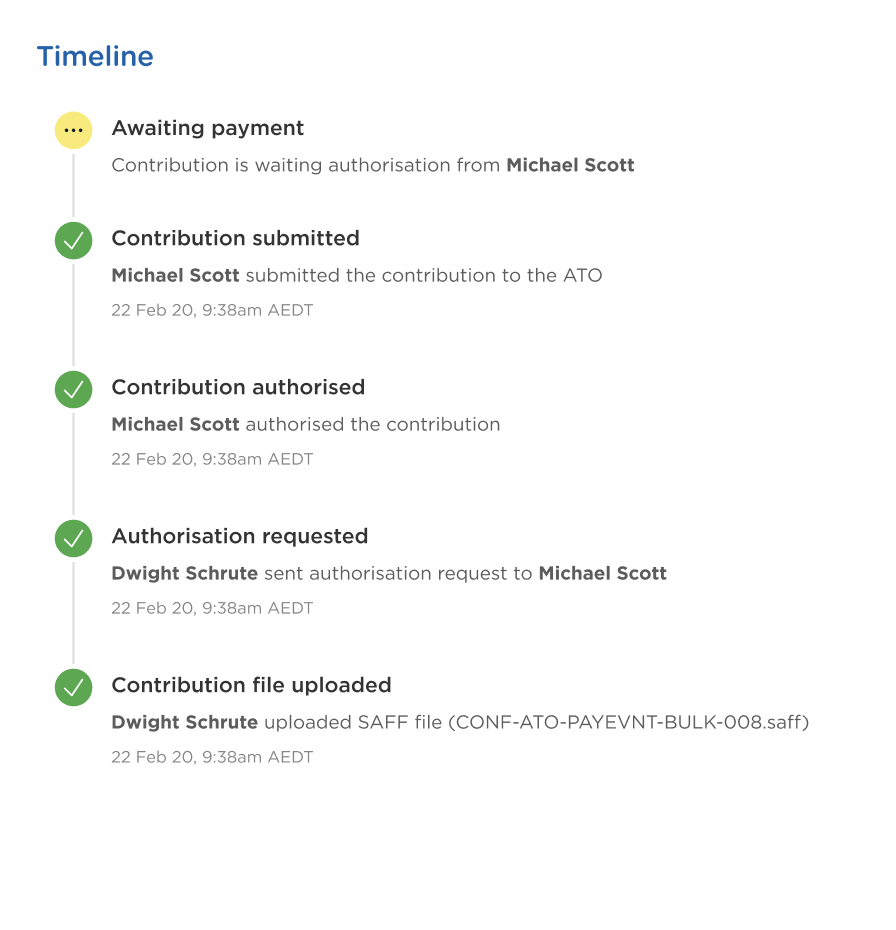Select the Contribution file uploaded step title
896x930 pixels.
pos(251,685)
